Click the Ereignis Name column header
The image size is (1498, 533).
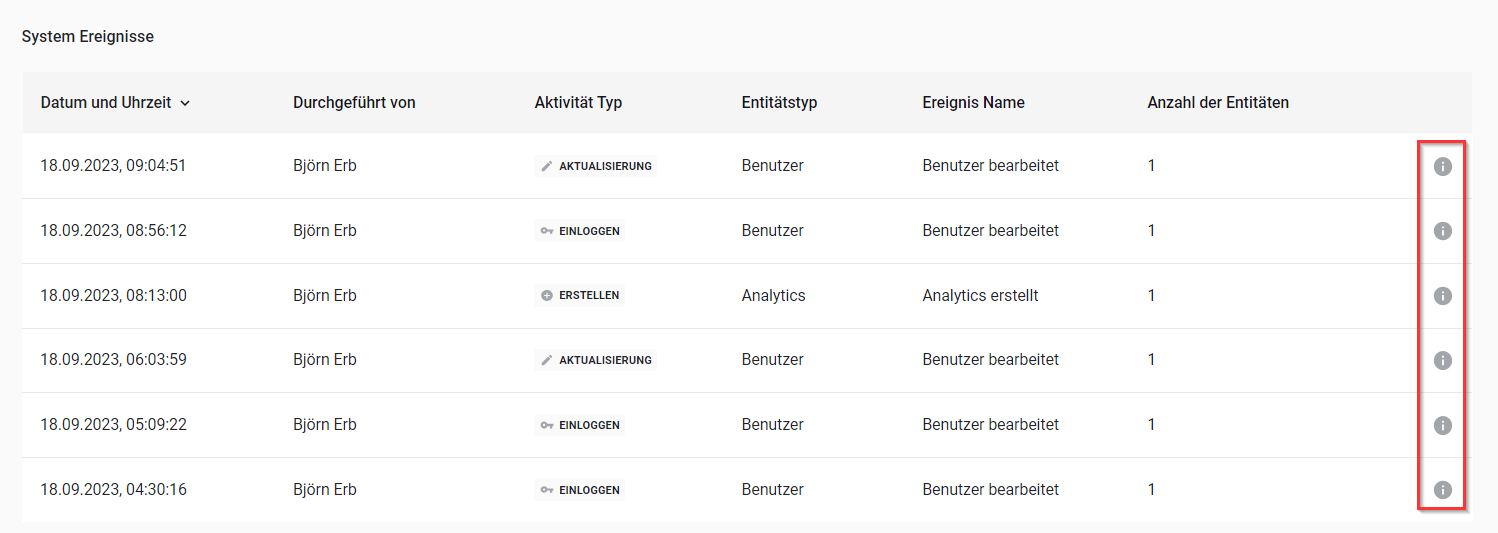(x=973, y=102)
